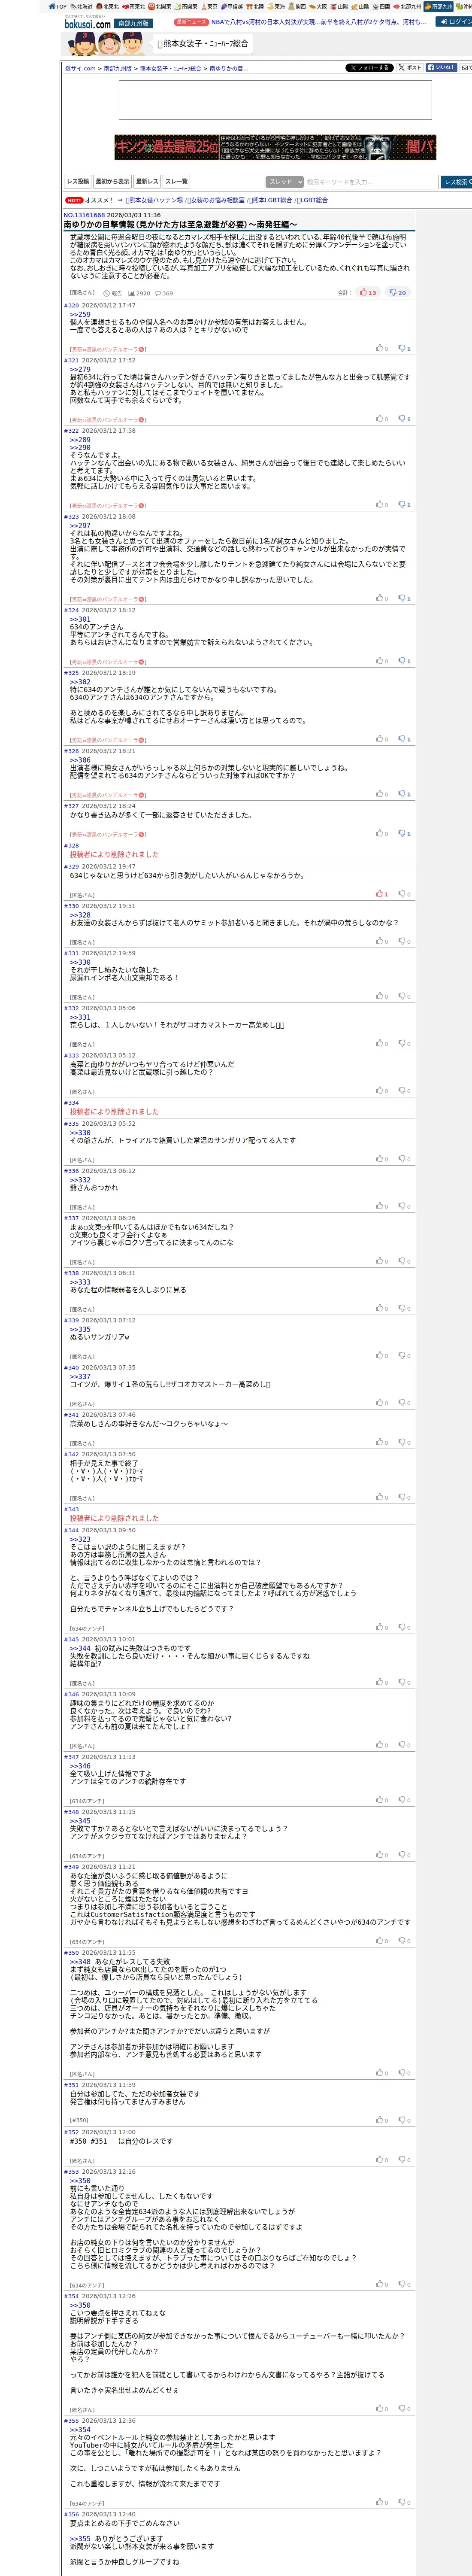
Task: Click the X フォローする follow button
Action: [369, 68]
